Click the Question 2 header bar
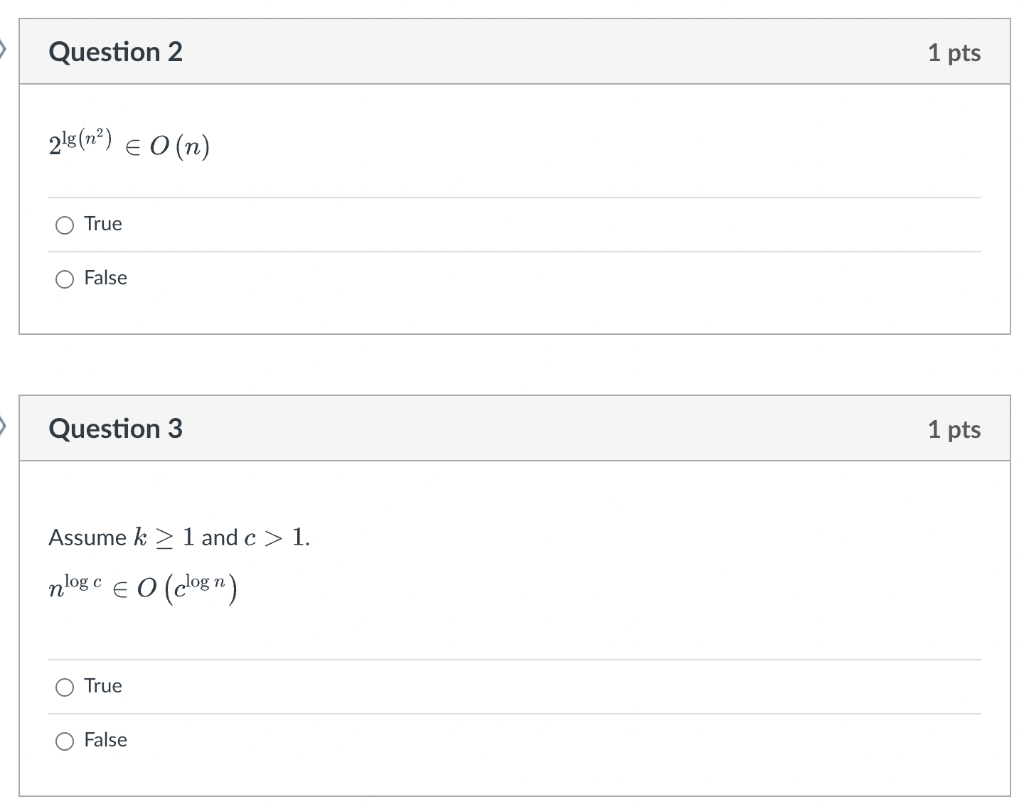 (x=500, y=51)
